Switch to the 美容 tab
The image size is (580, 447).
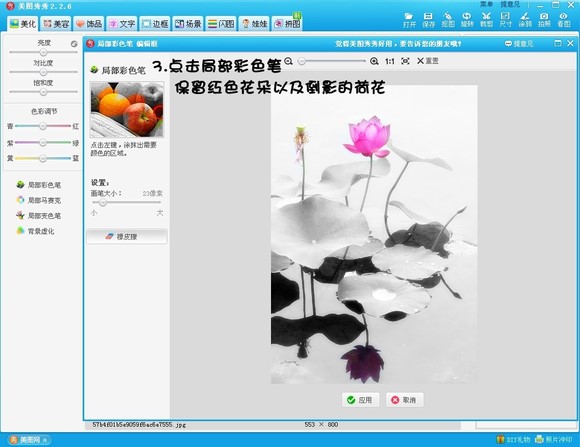pyautogui.click(x=56, y=24)
